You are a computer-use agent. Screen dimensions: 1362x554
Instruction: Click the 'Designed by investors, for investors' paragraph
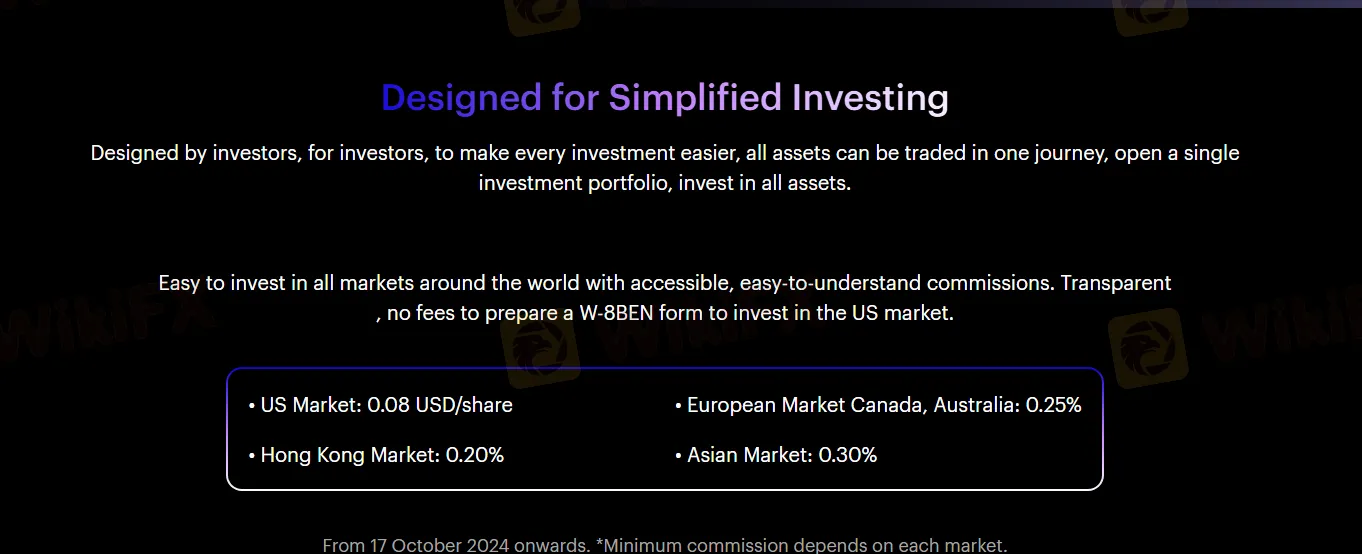pyautogui.click(x=665, y=169)
